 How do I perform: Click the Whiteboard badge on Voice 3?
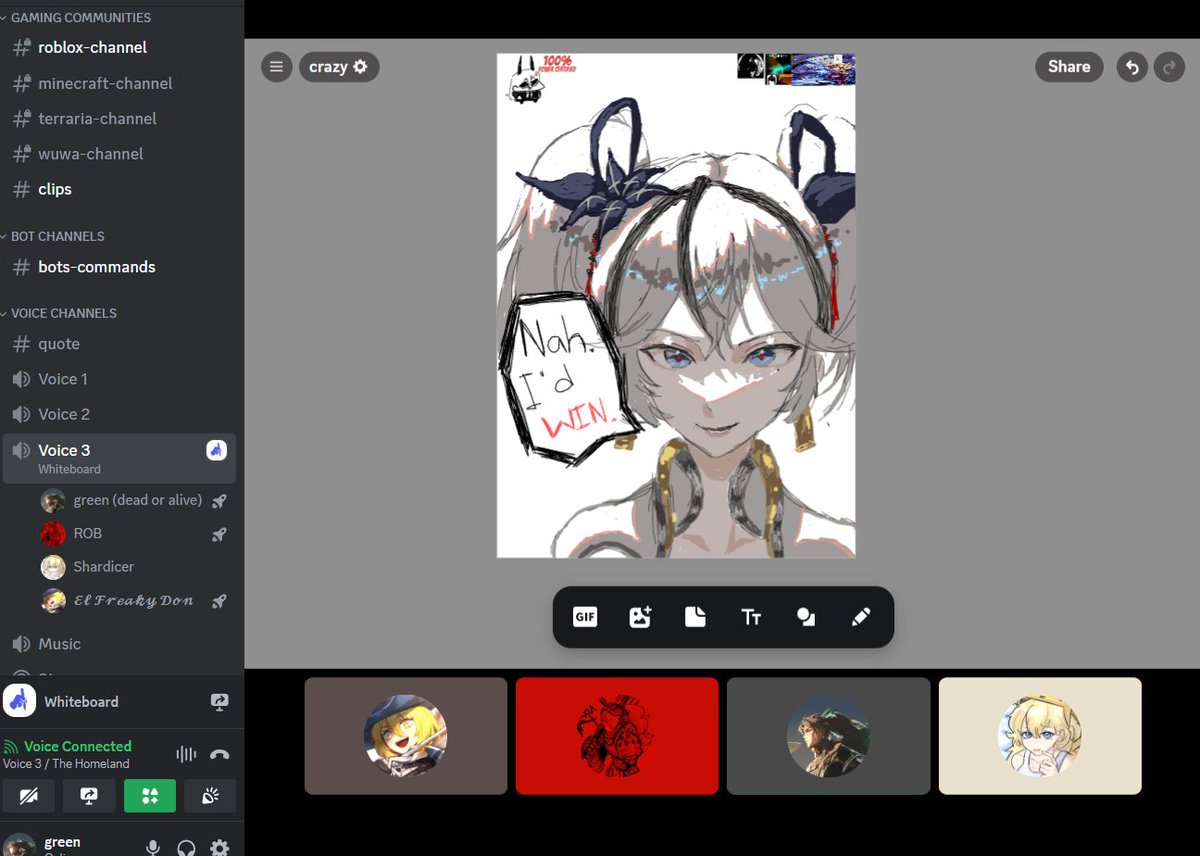pyautogui.click(x=217, y=450)
